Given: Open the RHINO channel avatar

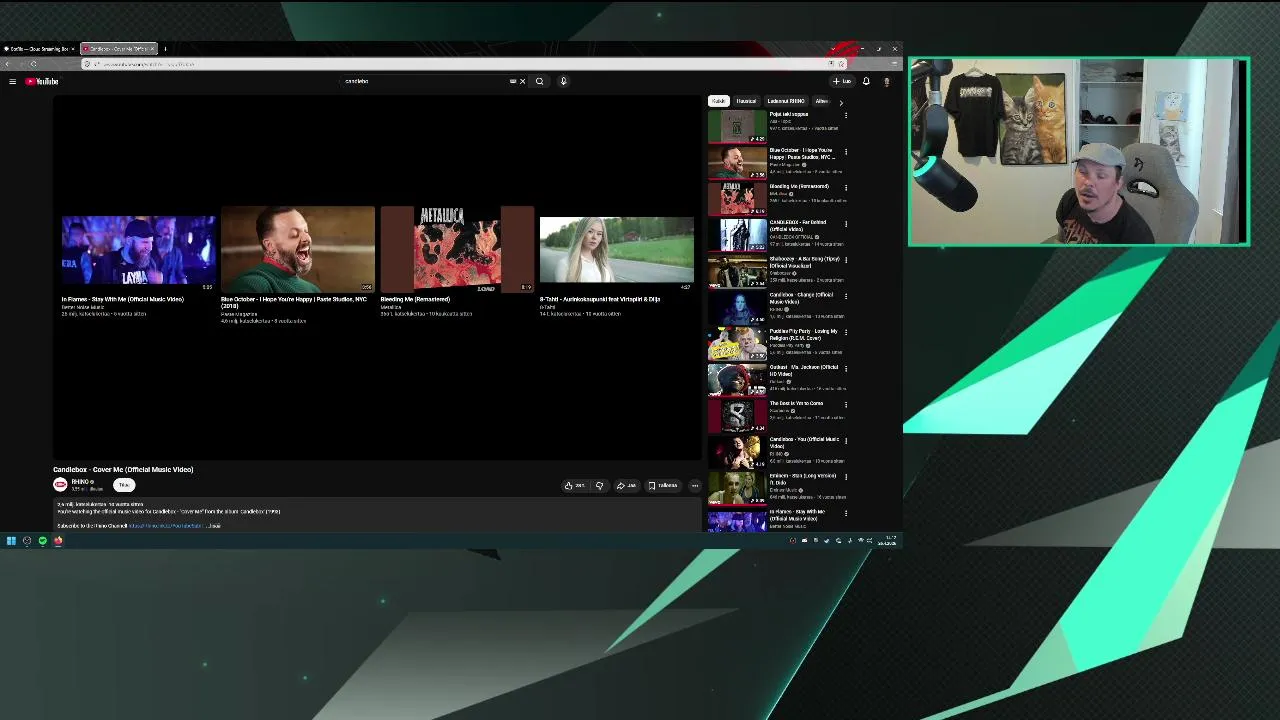Looking at the screenshot, I should (60, 484).
